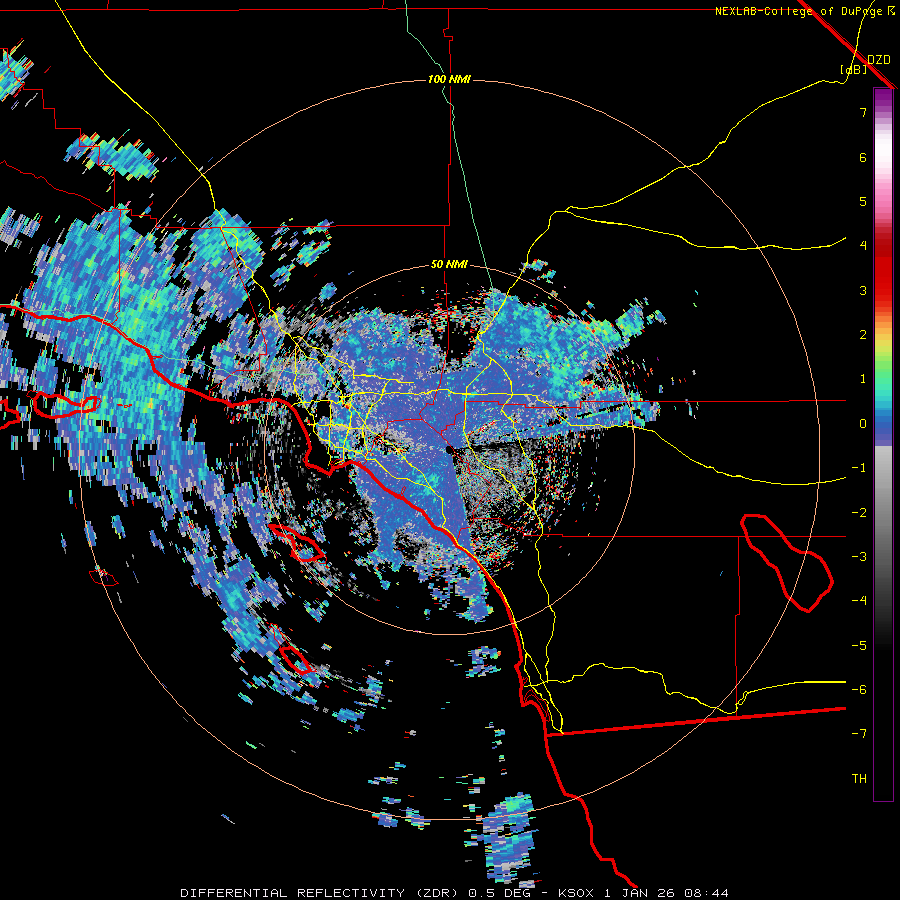Click the 50 NMI range ring label
The height and width of the screenshot is (900, 900).
pos(449,265)
